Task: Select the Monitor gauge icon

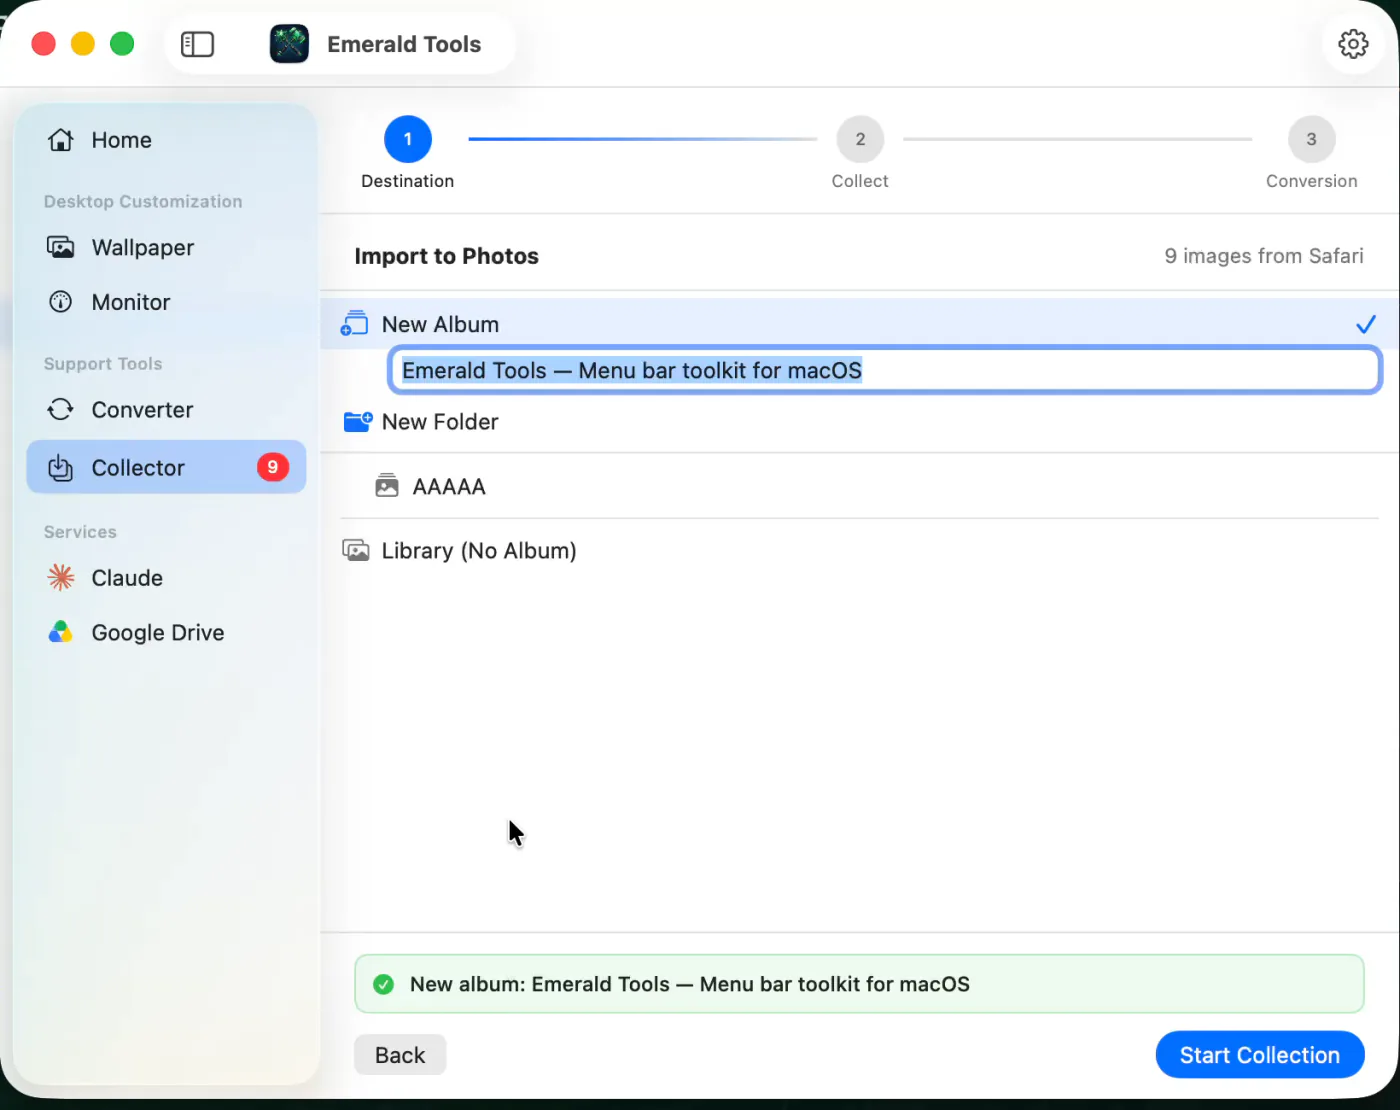Action: point(61,302)
